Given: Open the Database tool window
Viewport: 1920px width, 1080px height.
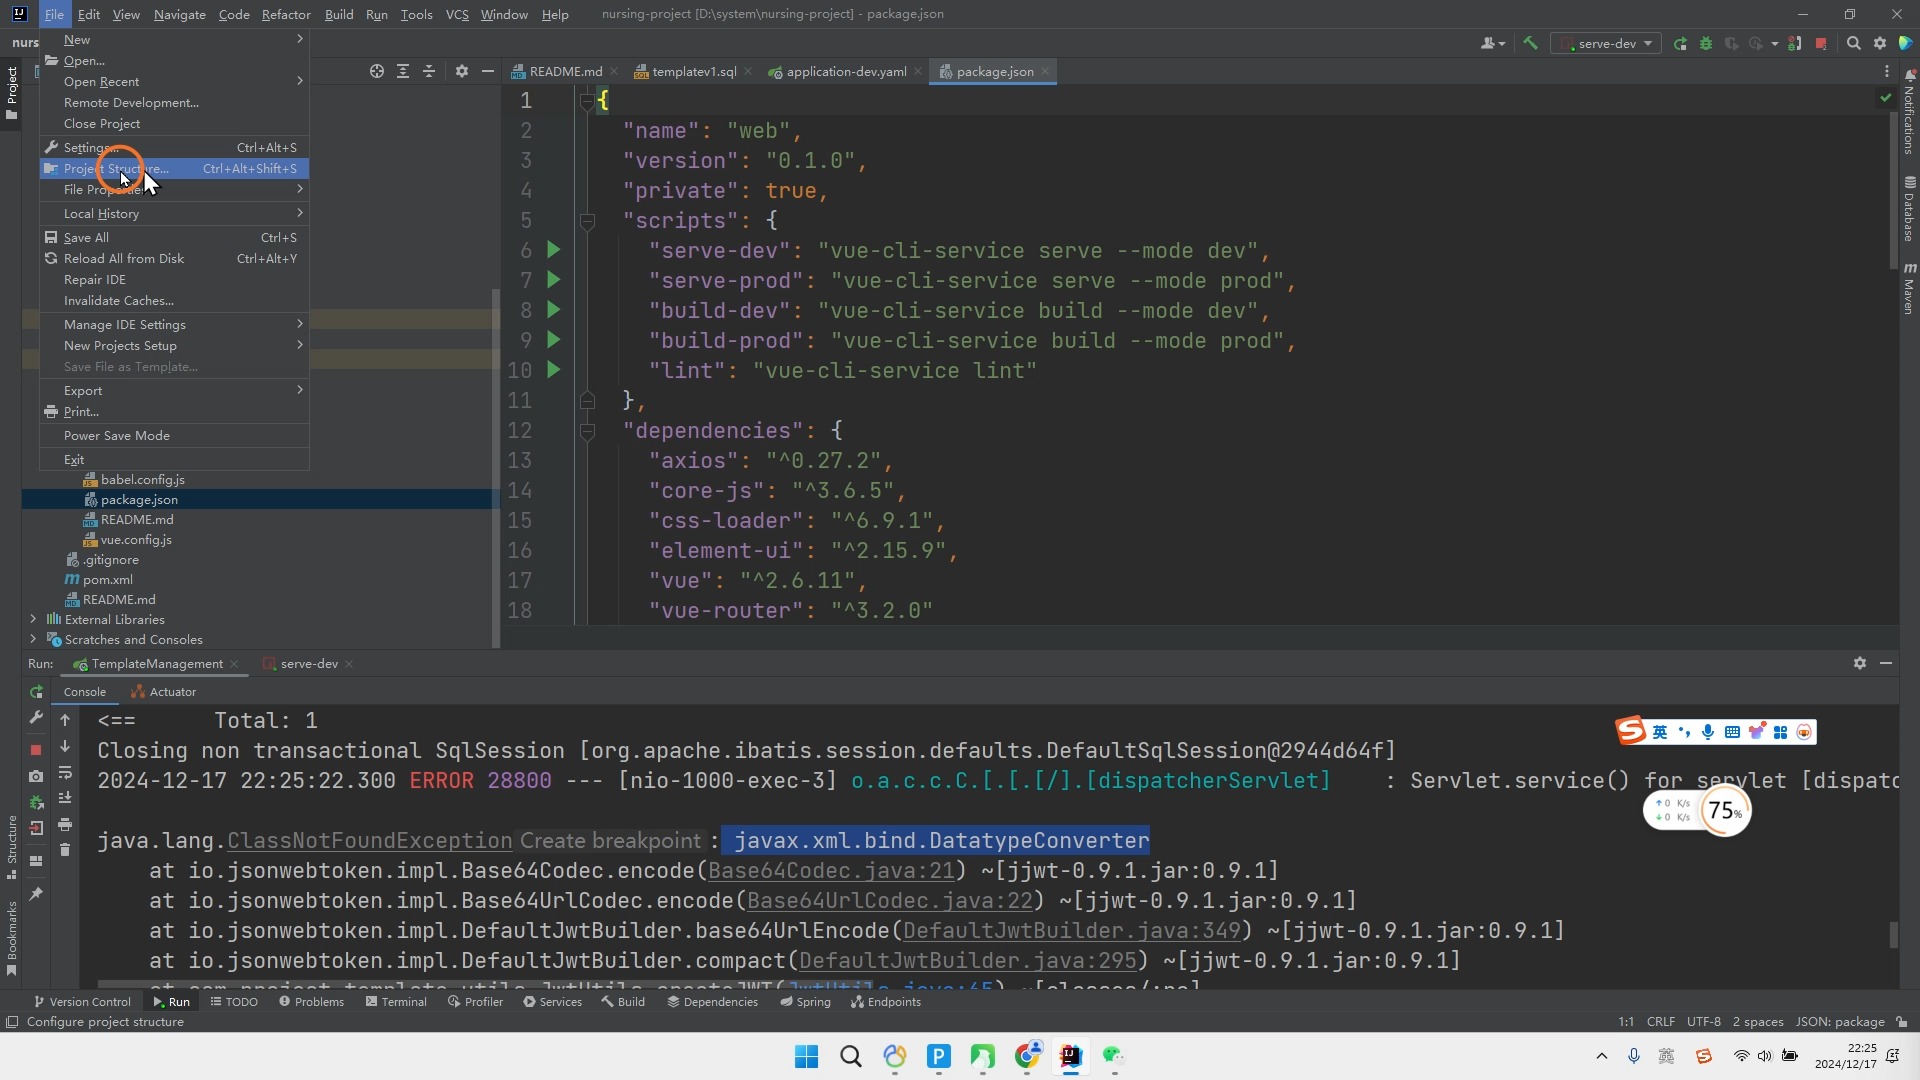Looking at the screenshot, I should point(1910,207).
